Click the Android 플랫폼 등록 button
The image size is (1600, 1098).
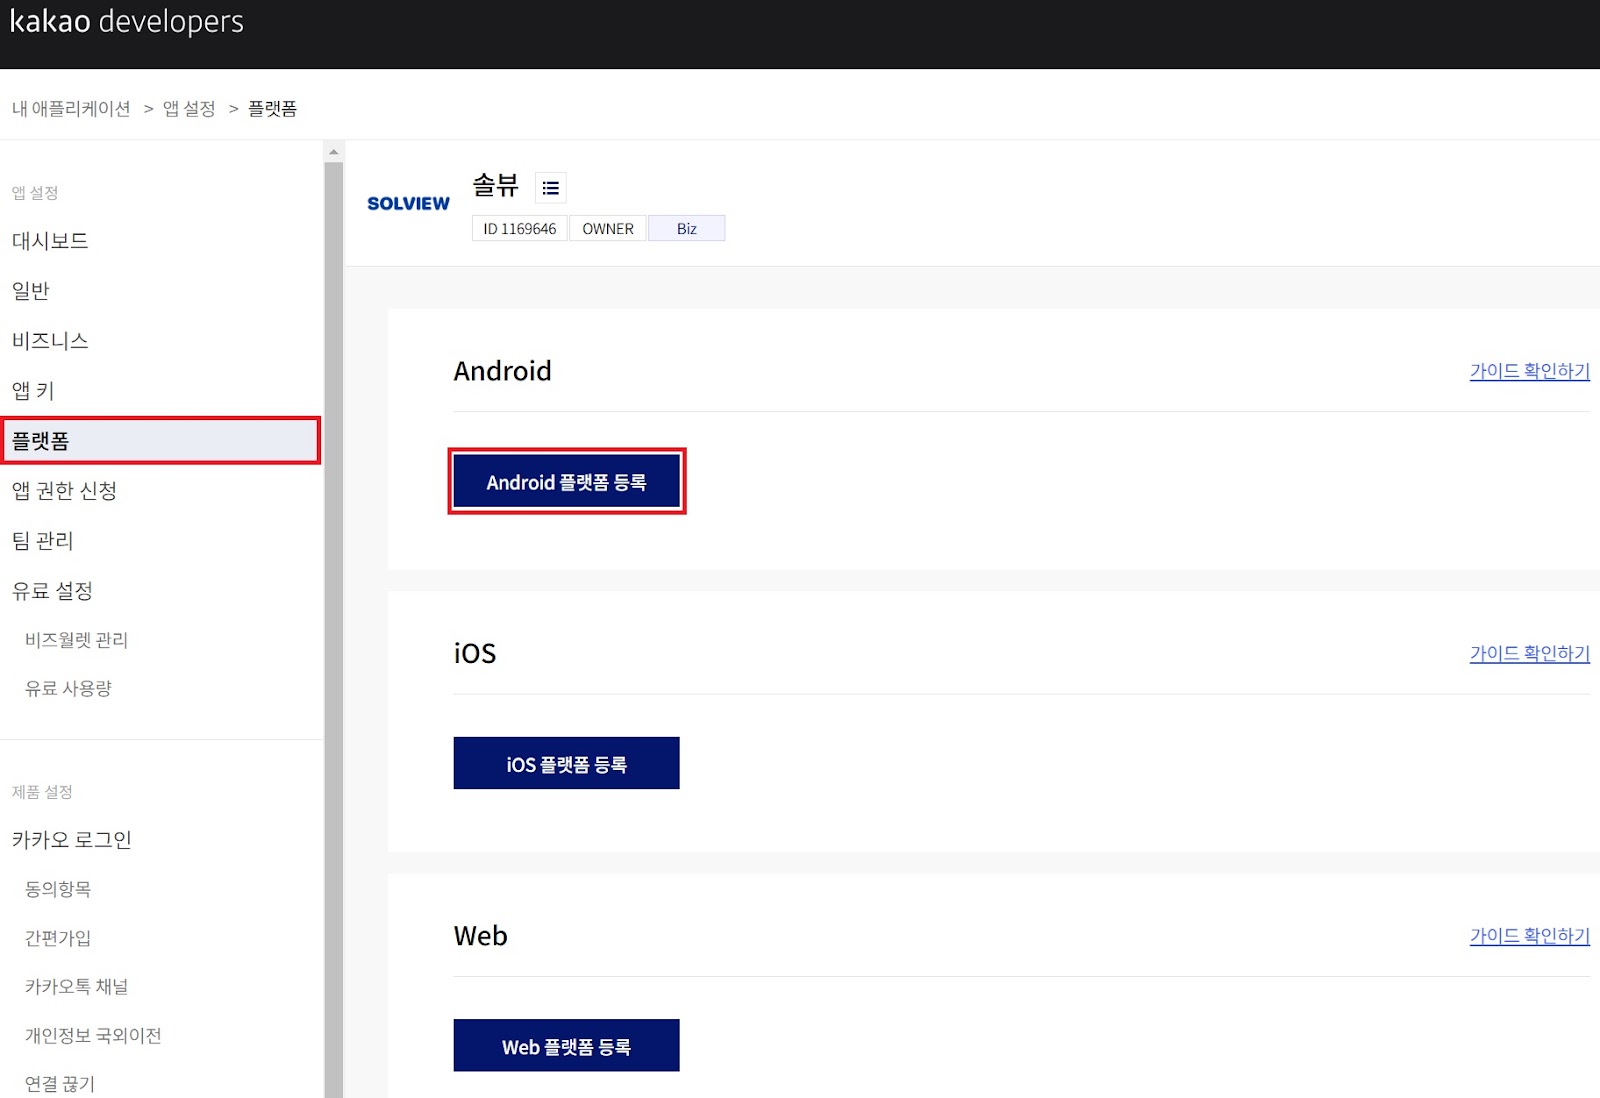click(566, 482)
